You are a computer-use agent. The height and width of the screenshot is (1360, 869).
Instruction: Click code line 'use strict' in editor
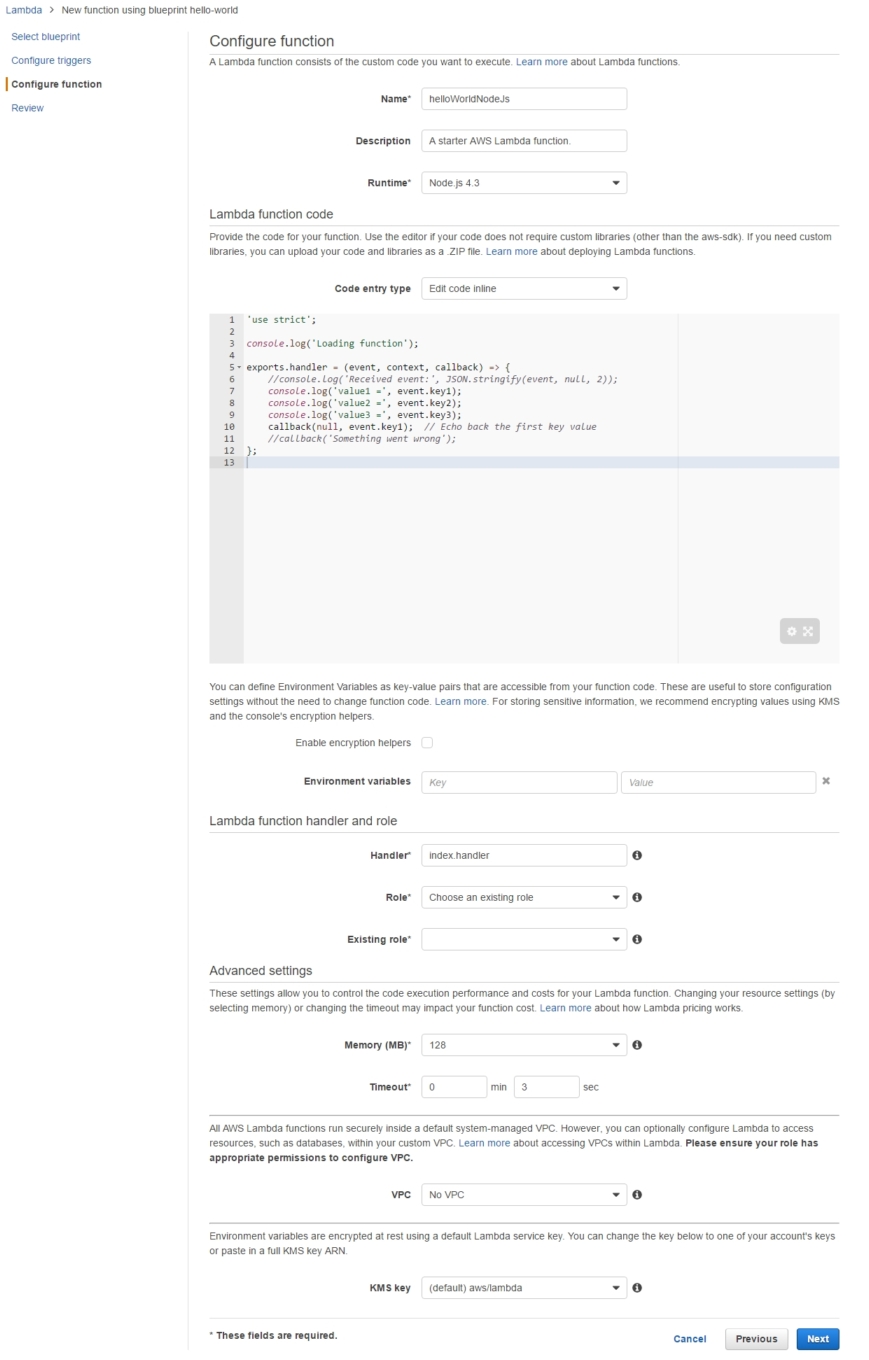tap(281, 320)
